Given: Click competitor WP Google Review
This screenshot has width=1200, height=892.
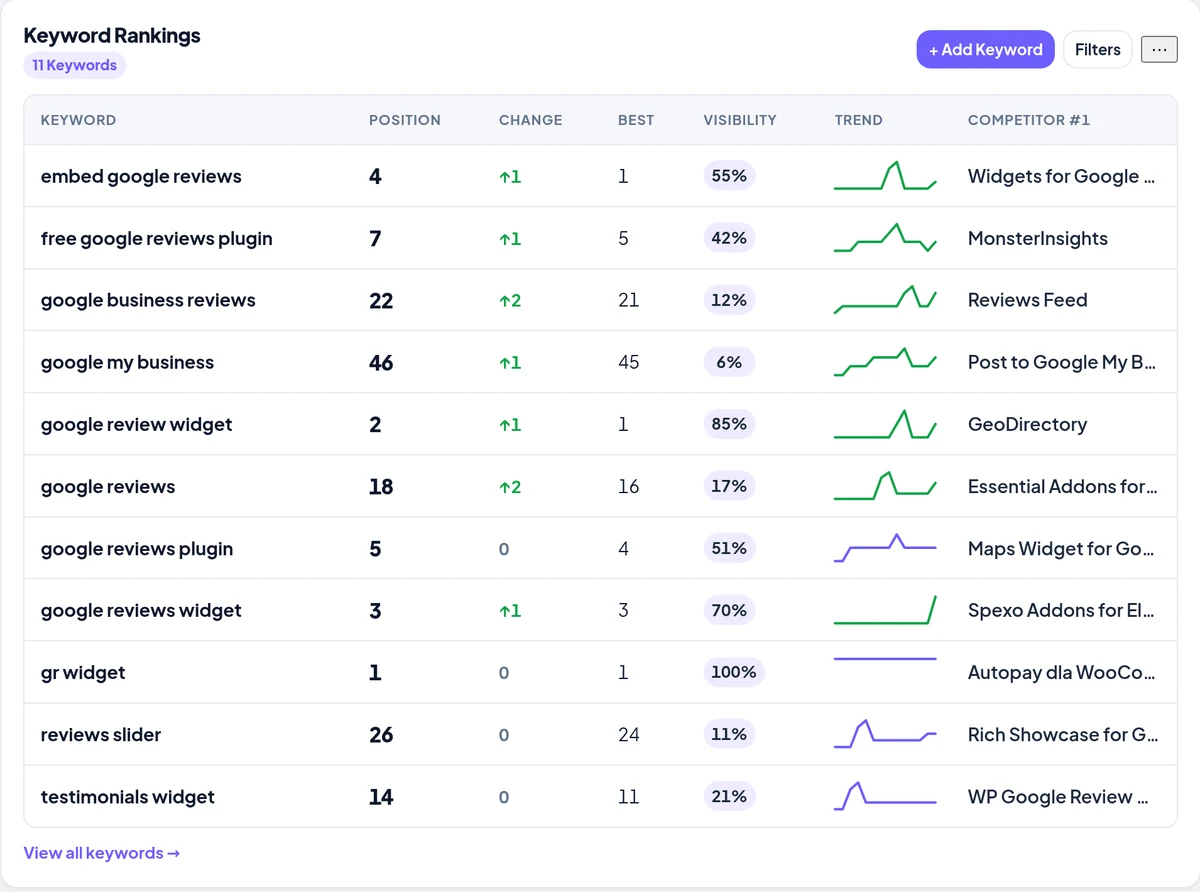Looking at the screenshot, I should (1059, 796).
